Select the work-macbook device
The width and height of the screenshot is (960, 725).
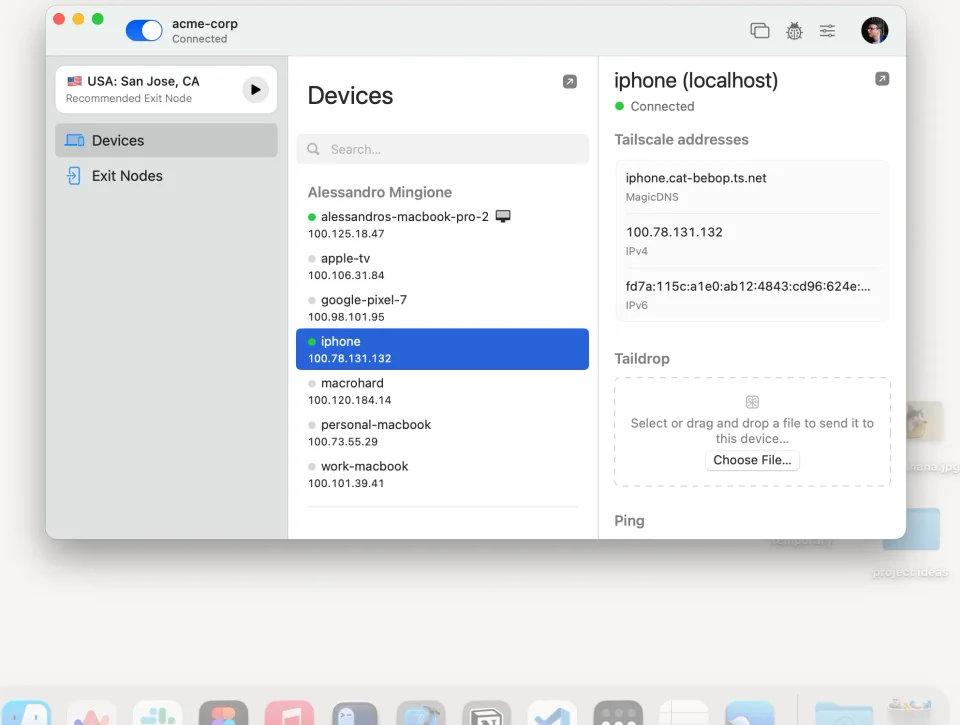[x=442, y=475]
